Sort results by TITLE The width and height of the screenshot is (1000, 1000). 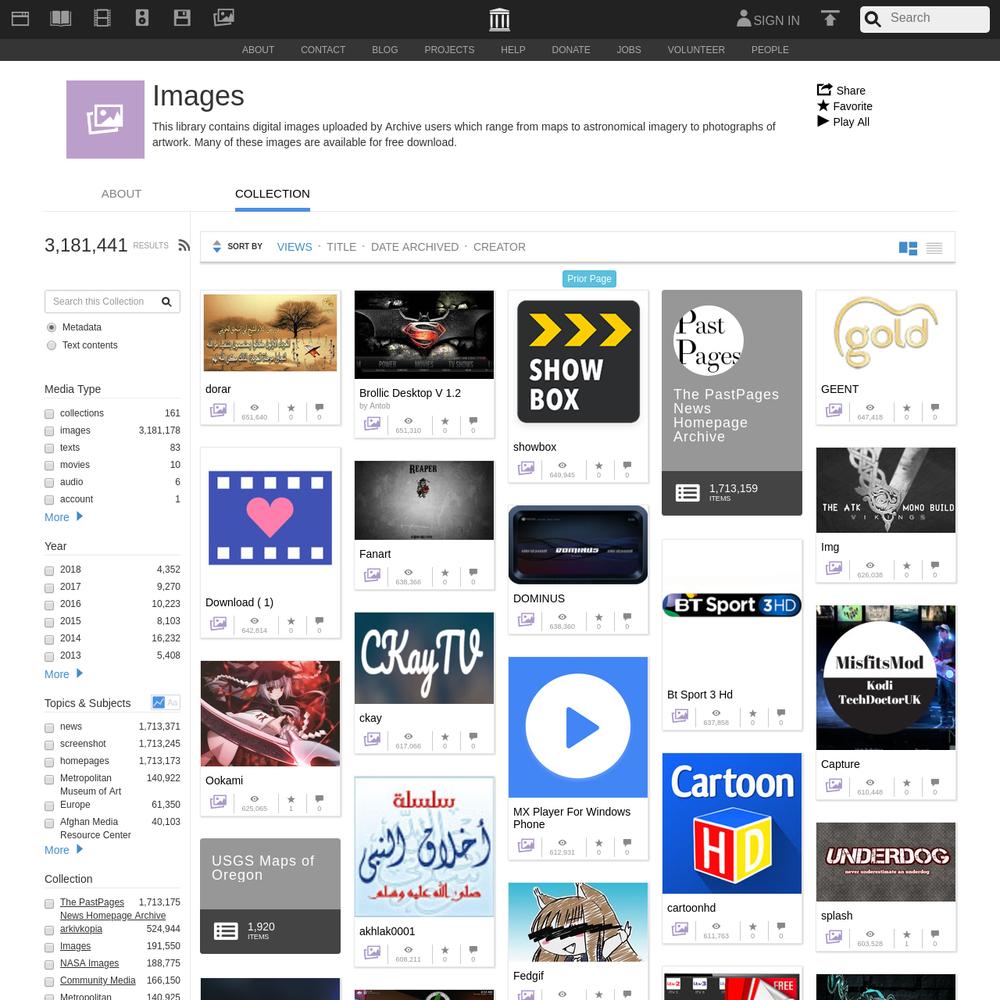[341, 247]
